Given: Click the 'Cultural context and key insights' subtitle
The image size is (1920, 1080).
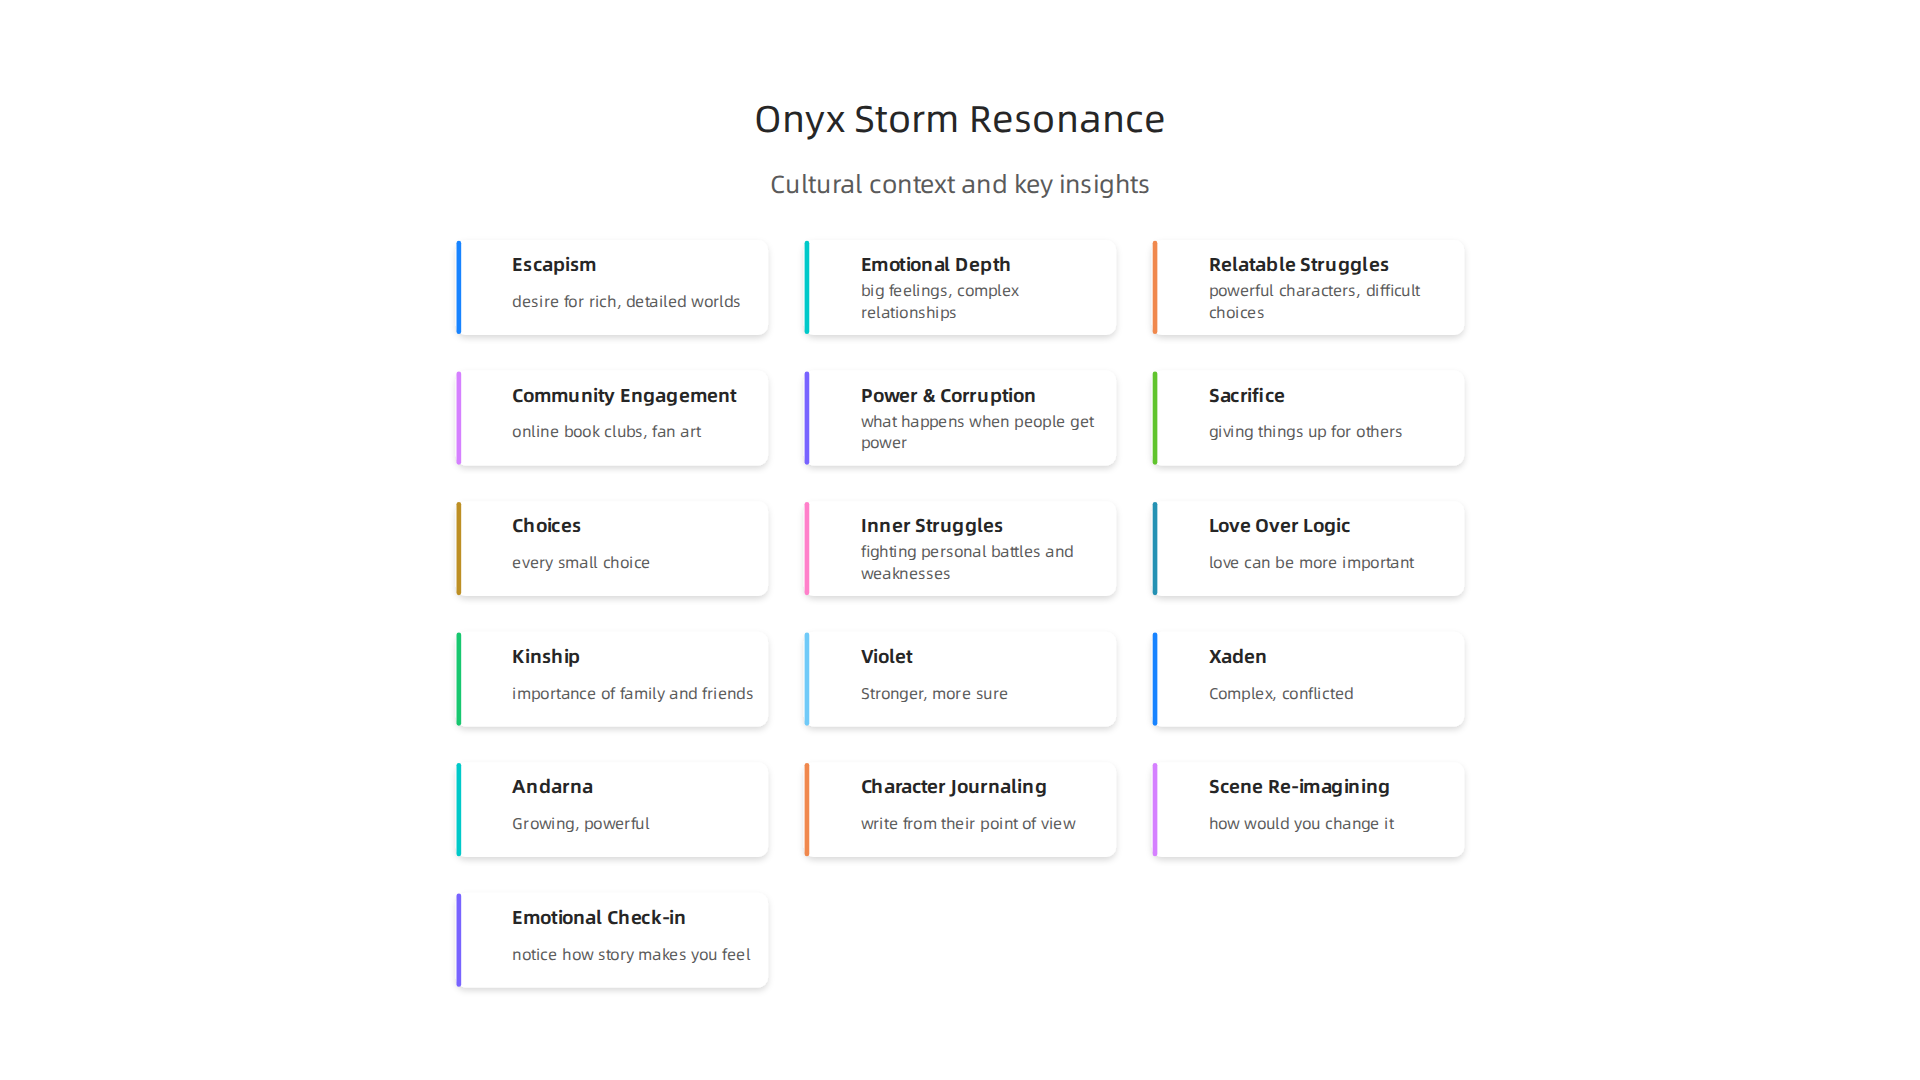Looking at the screenshot, I should (960, 184).
